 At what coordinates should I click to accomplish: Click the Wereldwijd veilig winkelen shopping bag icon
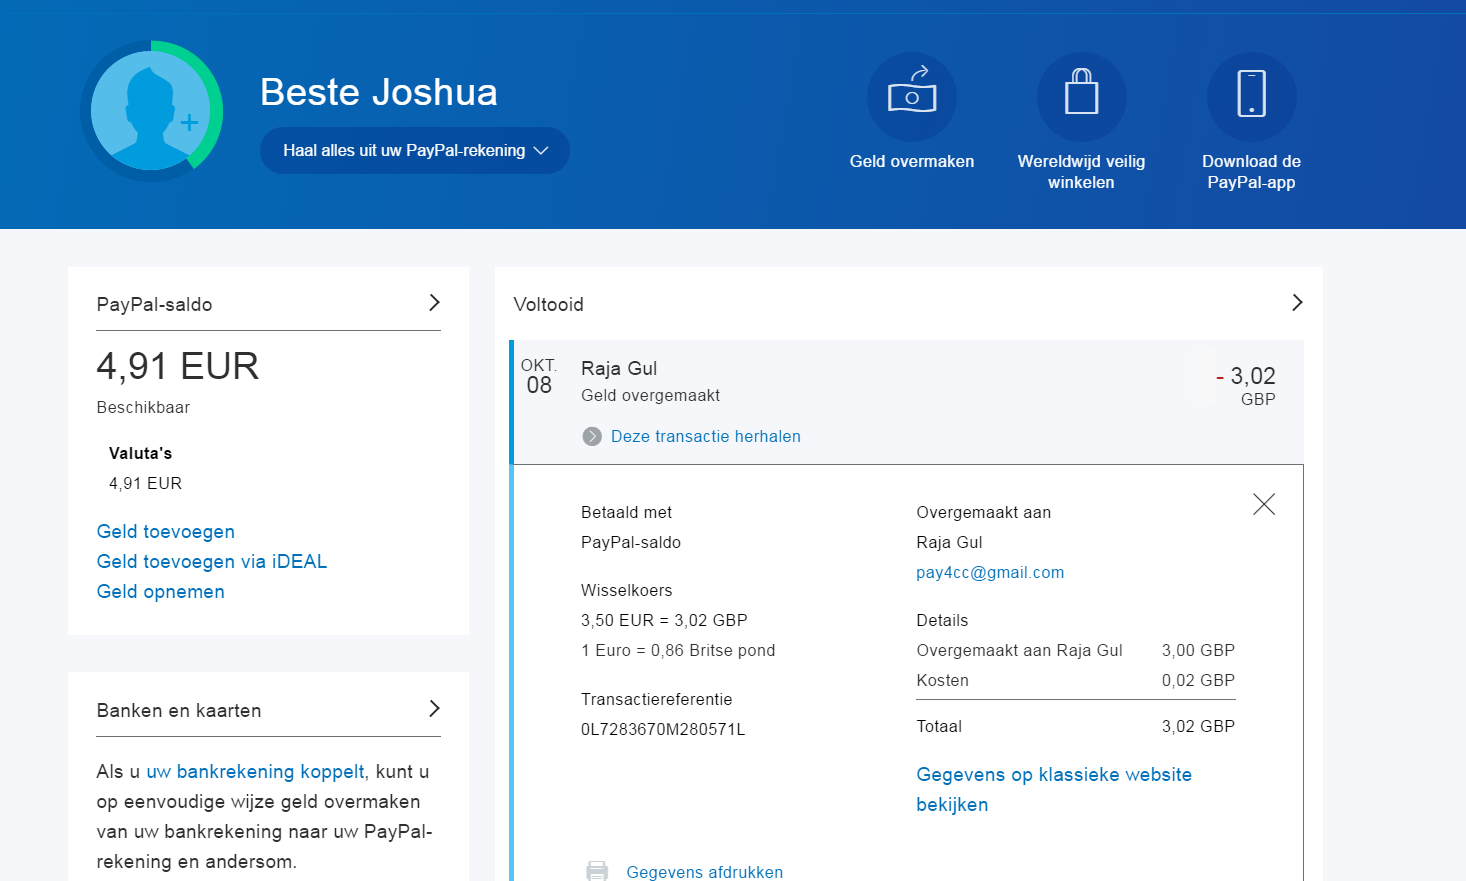pyautogui.click(x=1082, y=97)
